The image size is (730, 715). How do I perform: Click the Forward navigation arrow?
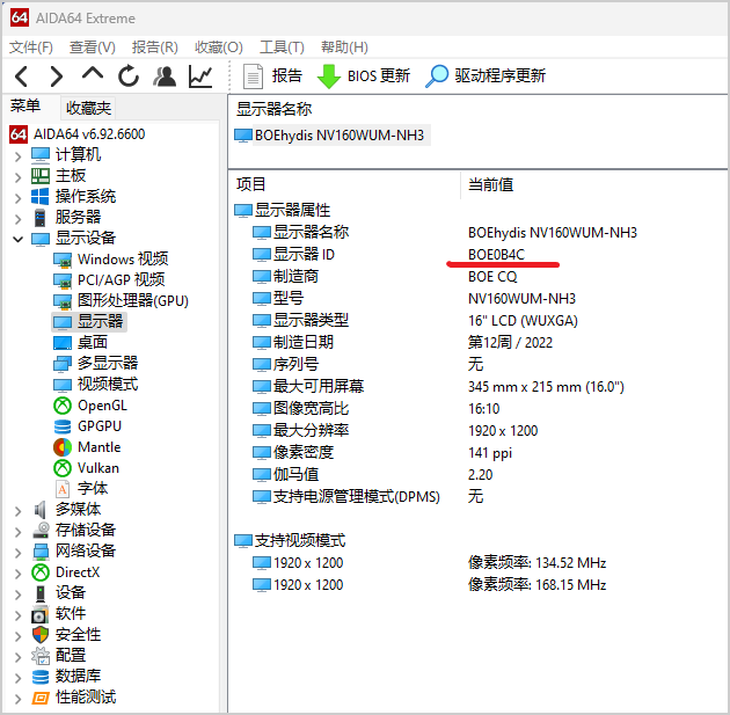[x=56, y=76]
